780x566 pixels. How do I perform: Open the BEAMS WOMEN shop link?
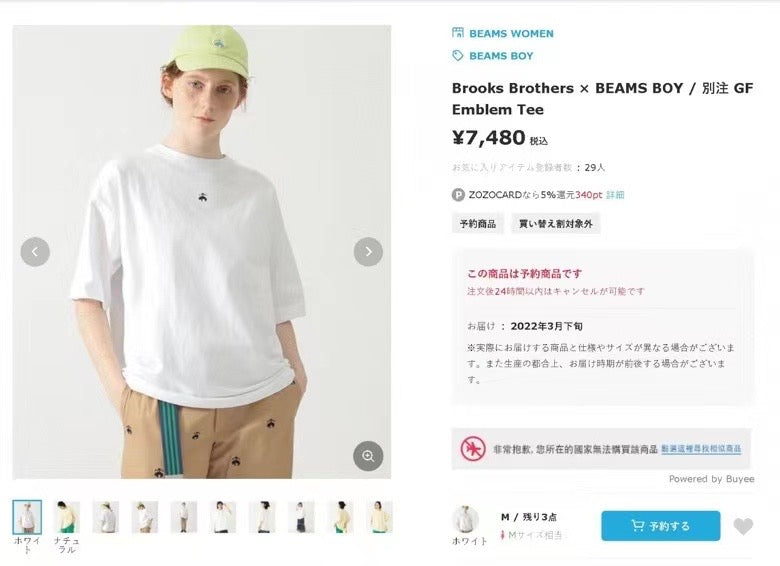511,33
